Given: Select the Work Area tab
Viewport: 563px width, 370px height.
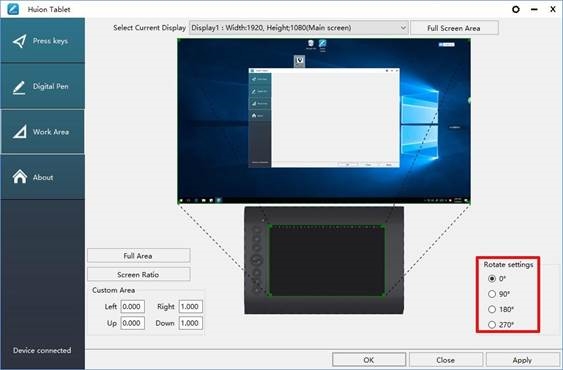Looking at the screenshot, I should (x=42, y=132).
